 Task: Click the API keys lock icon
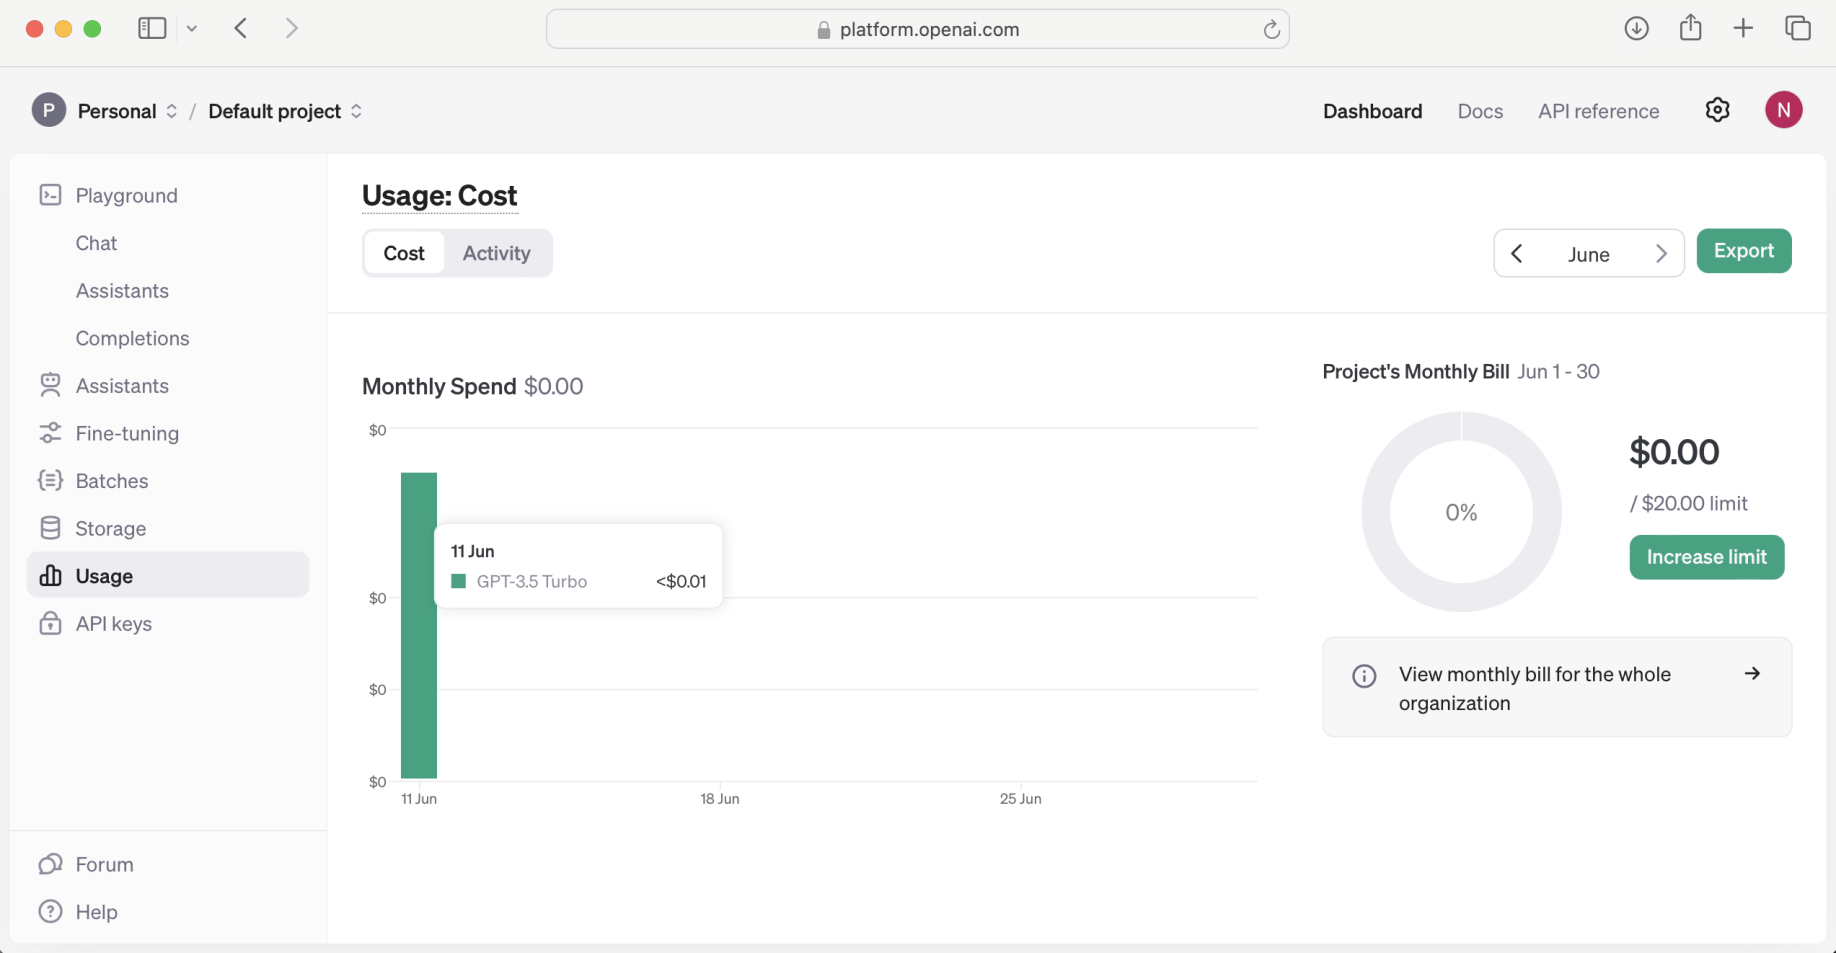(50, 624)
